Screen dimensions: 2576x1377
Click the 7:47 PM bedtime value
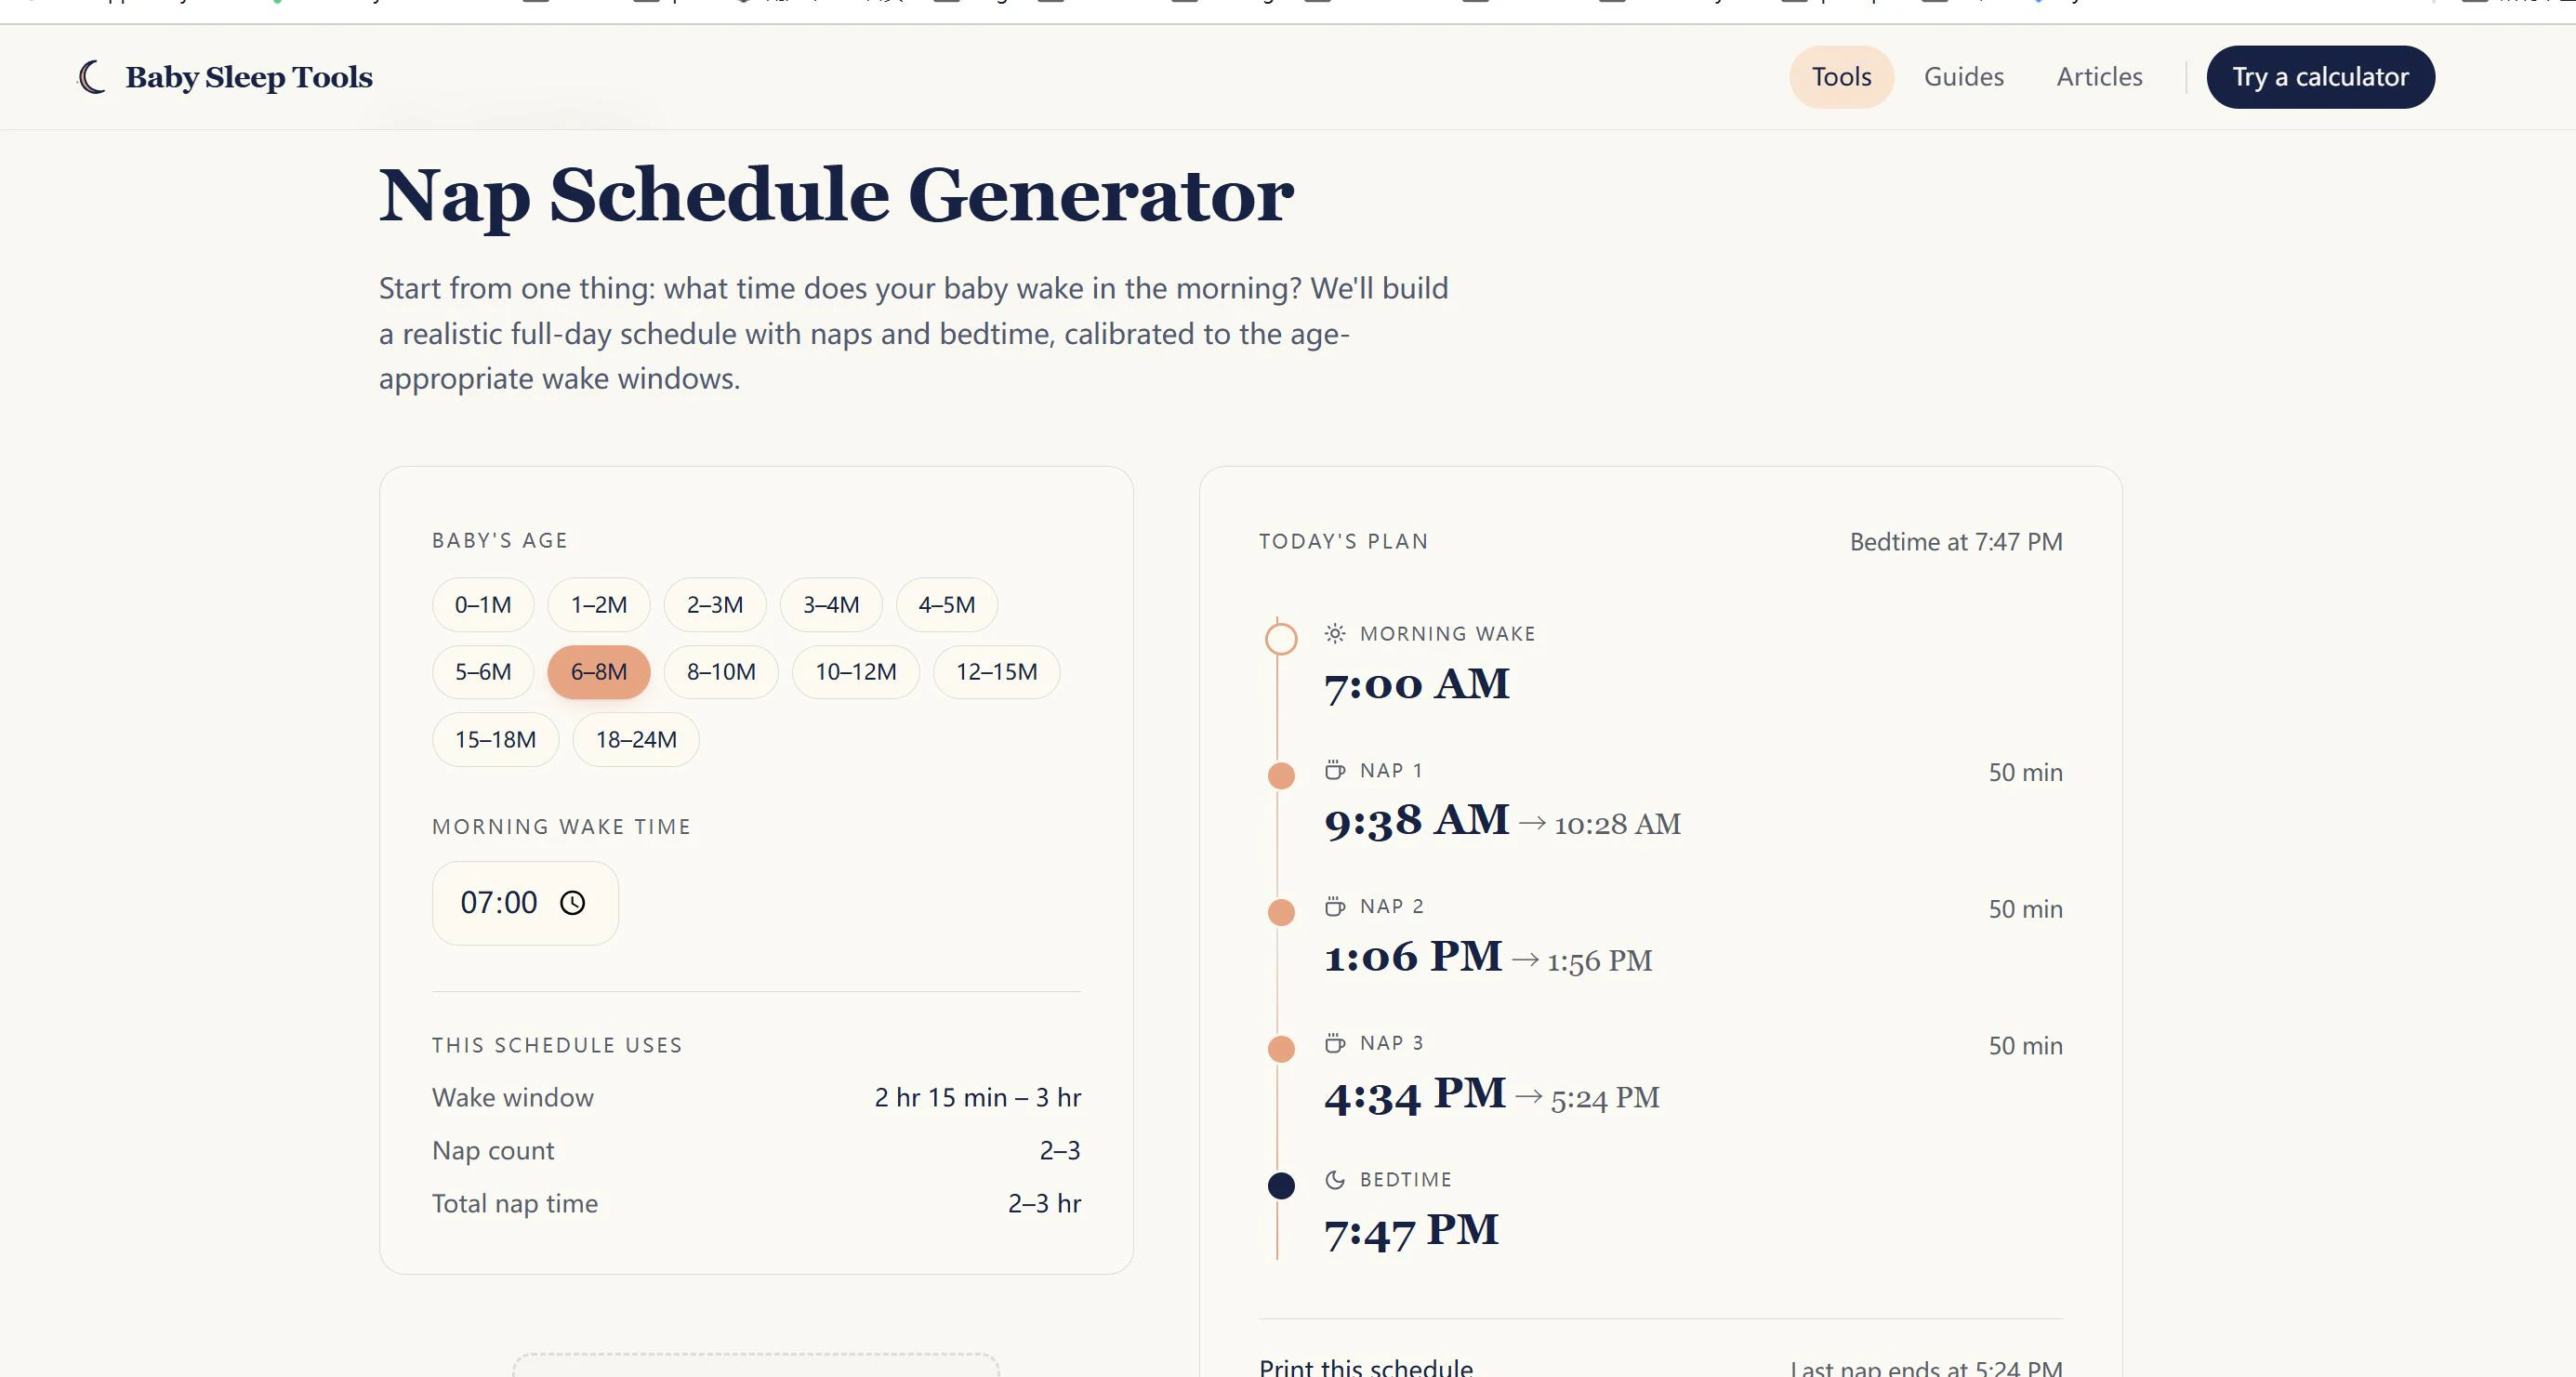tap(1412, 1231)
